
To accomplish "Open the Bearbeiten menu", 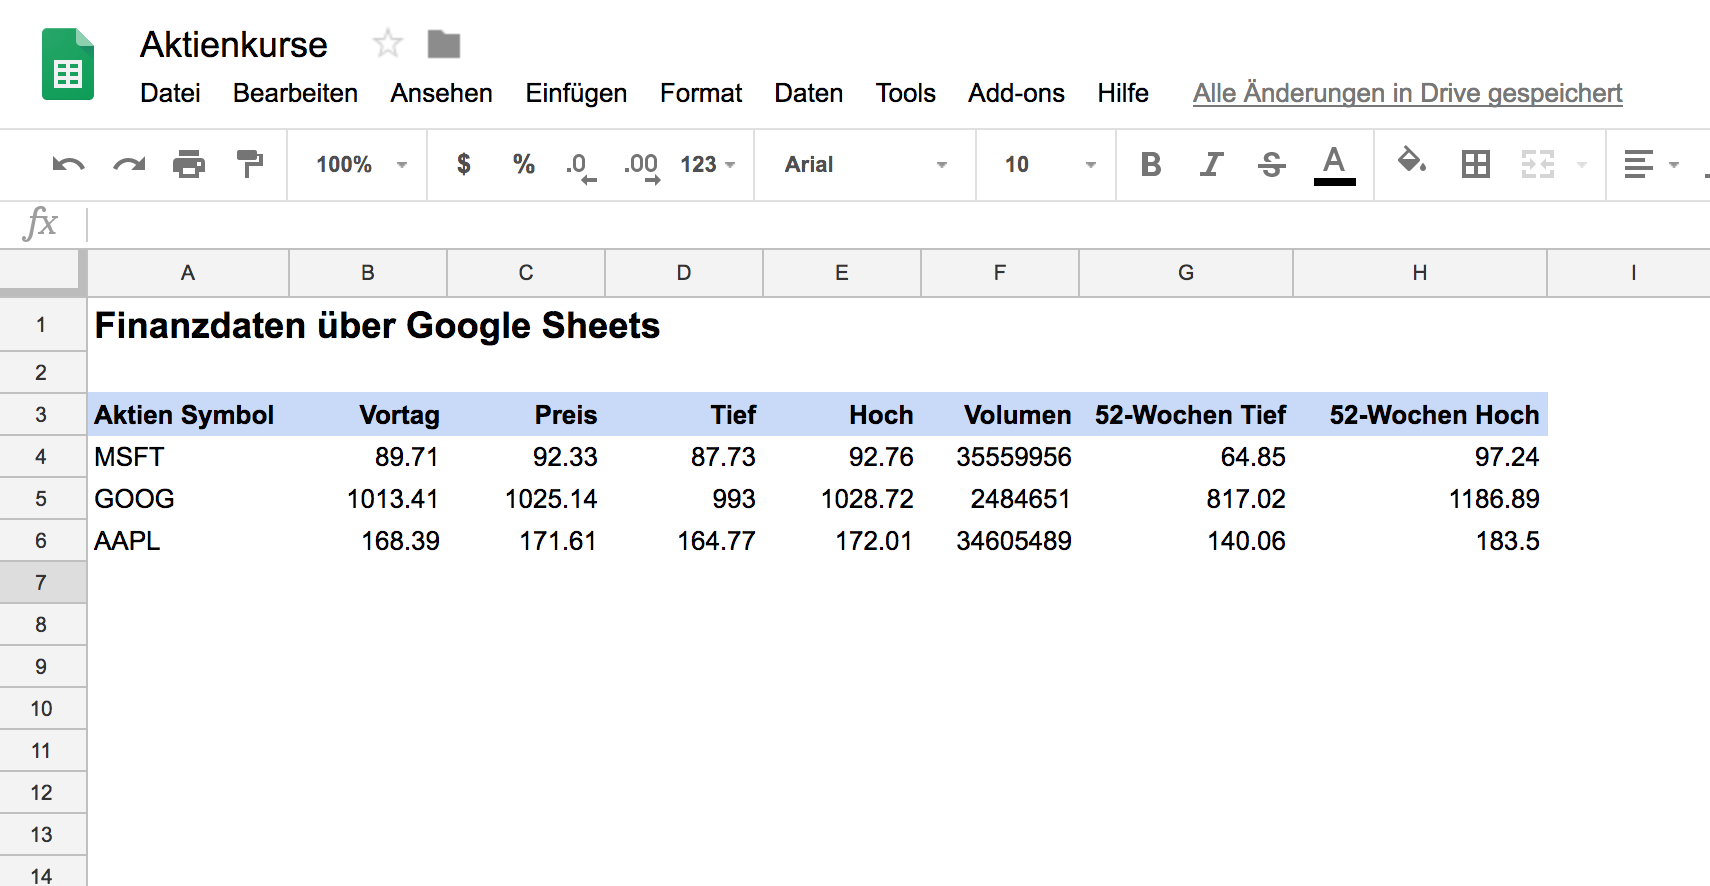I will click(295, 93).
